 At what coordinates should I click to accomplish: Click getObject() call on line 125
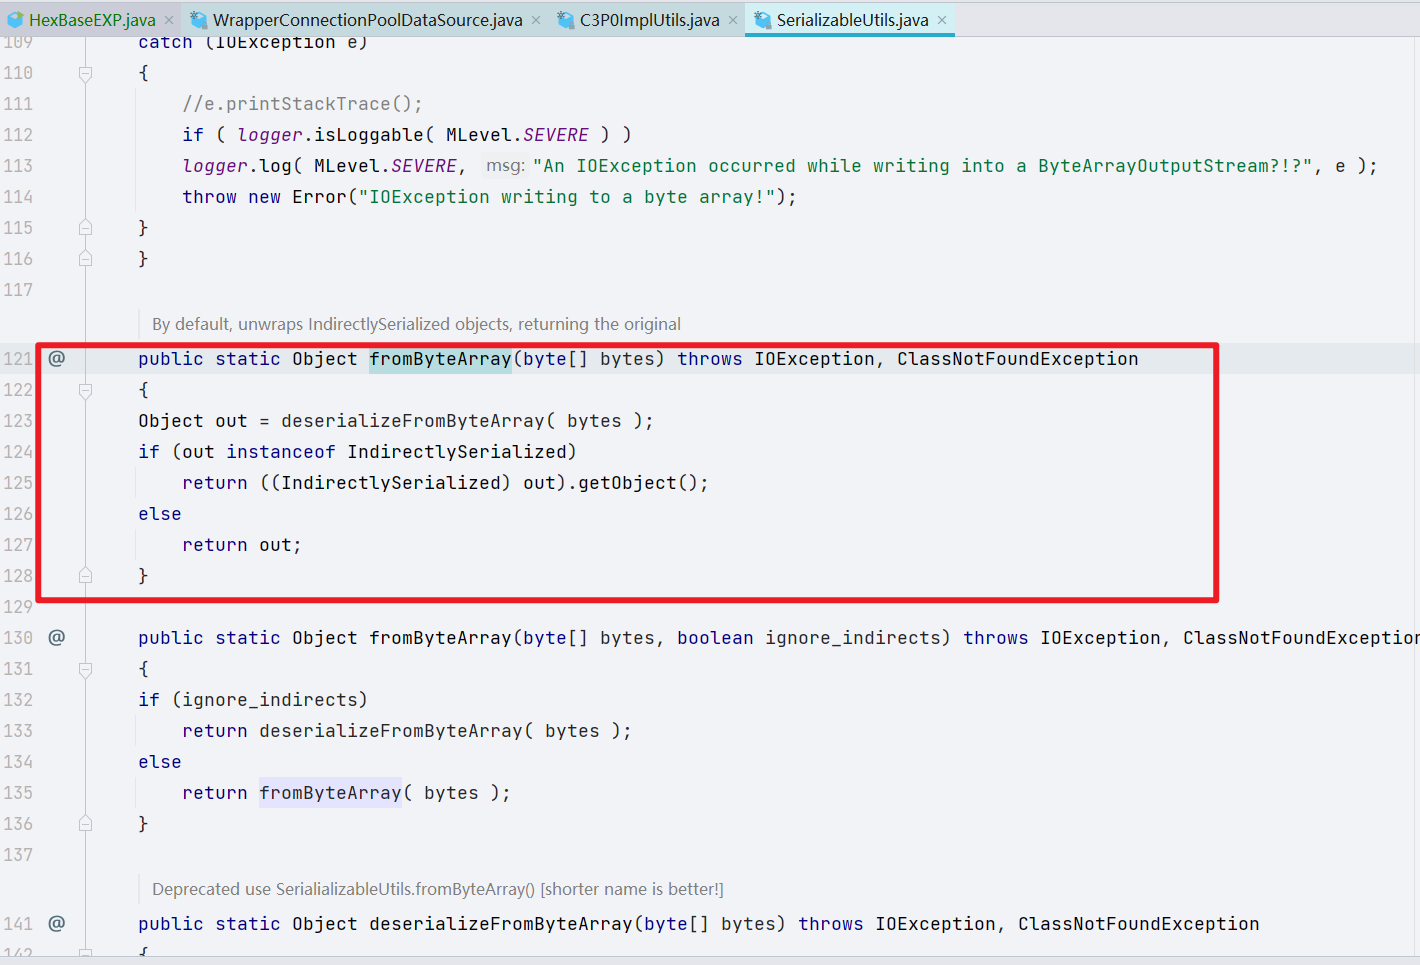[638, 483]
